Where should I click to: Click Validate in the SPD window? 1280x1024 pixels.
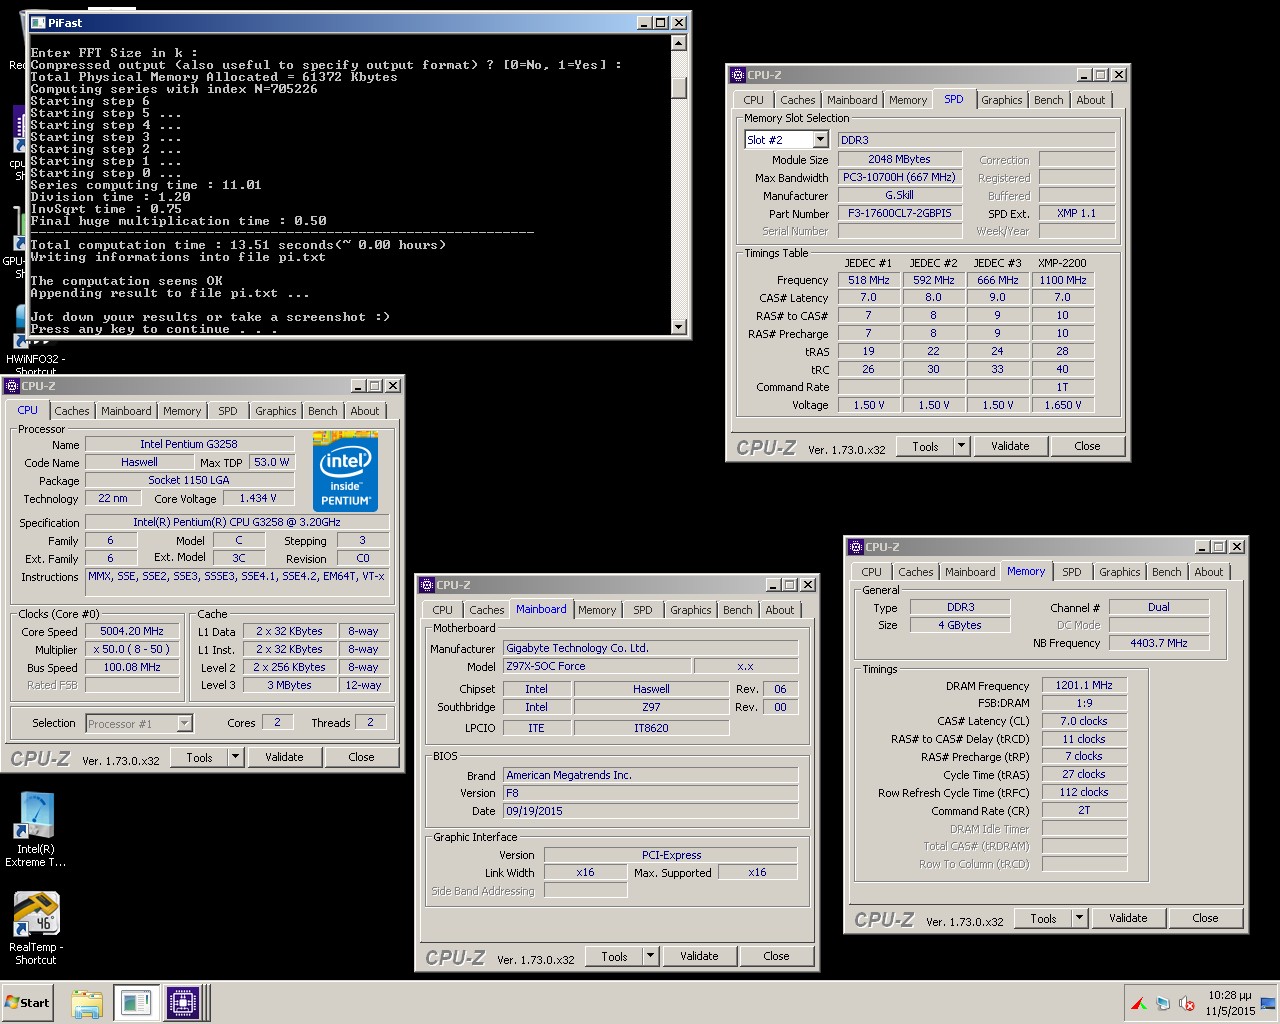tap(1010, 446)
